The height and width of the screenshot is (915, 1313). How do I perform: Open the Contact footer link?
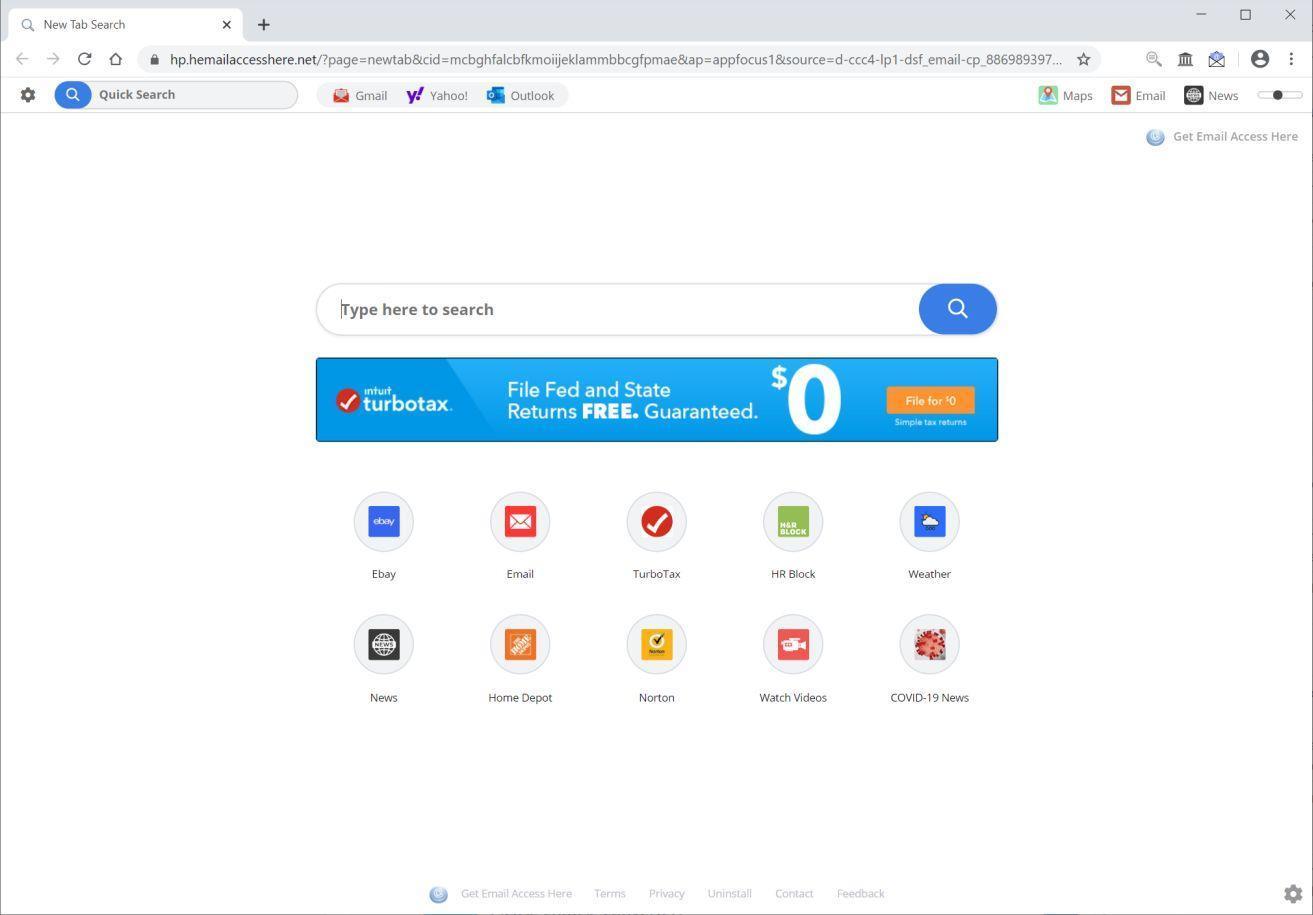(x=794, y=893)
